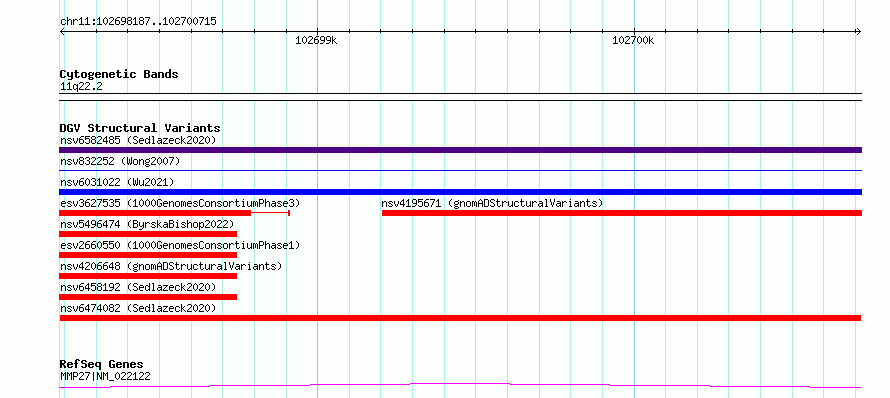Image resolution: width=890 pixels, height=398 pixels.
Task: Select the 11q22.2 cytogenetic band line
Action: tap(460, 97)
